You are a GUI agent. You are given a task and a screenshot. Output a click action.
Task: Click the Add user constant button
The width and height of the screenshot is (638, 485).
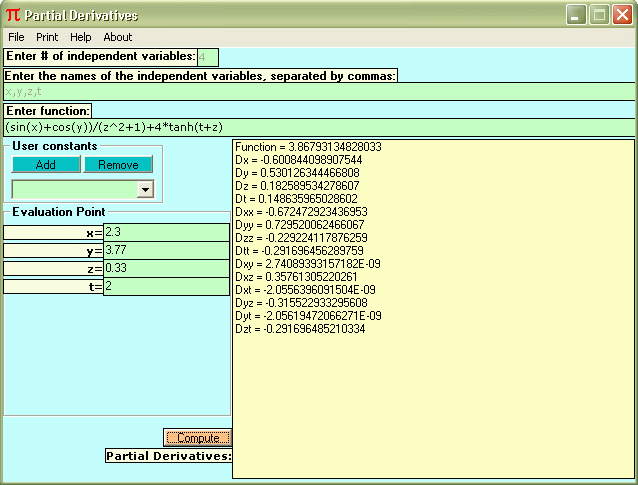(x=45, y=165)
